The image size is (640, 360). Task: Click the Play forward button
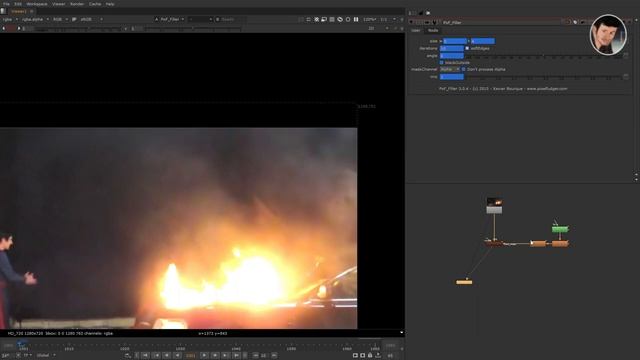[x=204, y=356]
